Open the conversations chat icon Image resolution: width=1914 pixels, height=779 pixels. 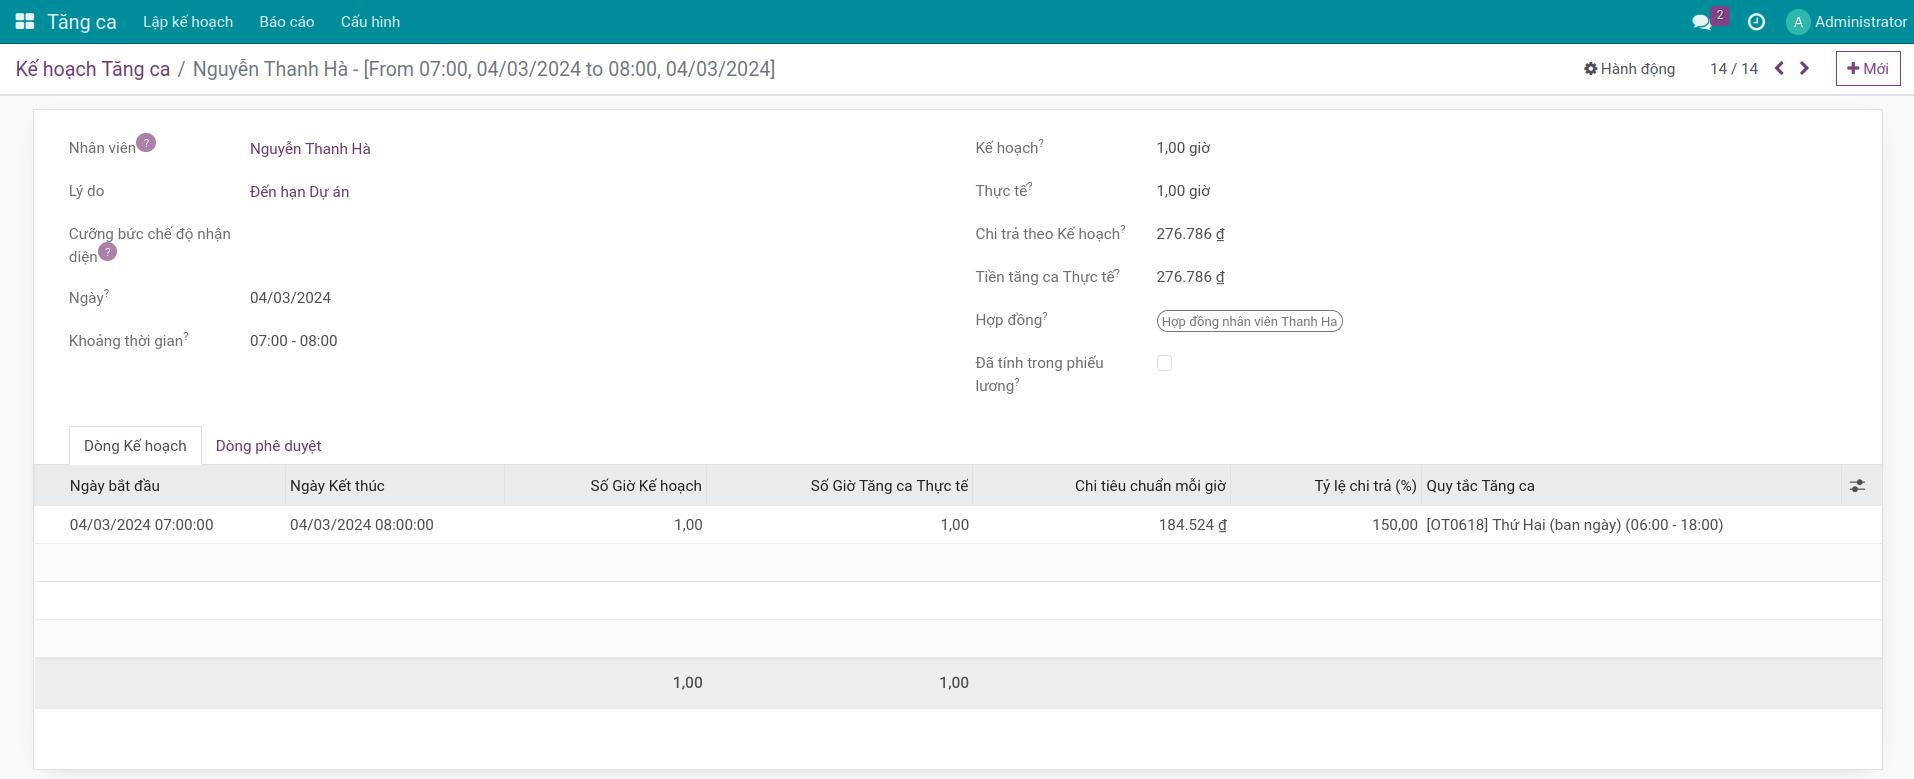1701,22
